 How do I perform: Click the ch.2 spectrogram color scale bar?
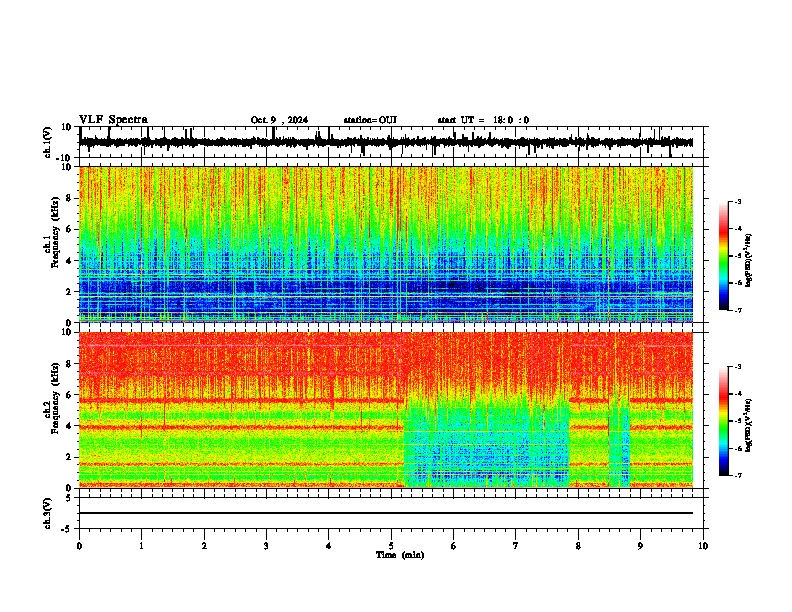[723, 421]
